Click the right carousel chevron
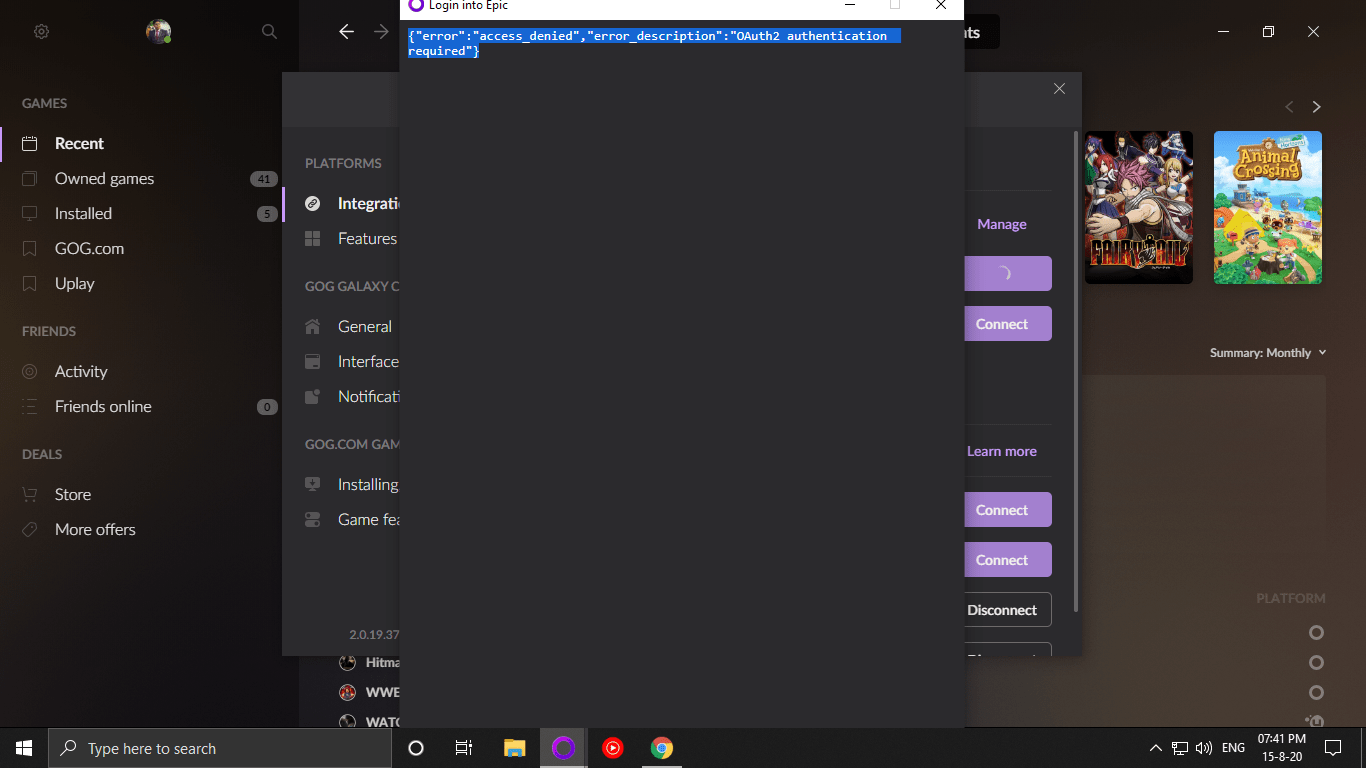The image size is (1366, 768). pos(1316,106)
